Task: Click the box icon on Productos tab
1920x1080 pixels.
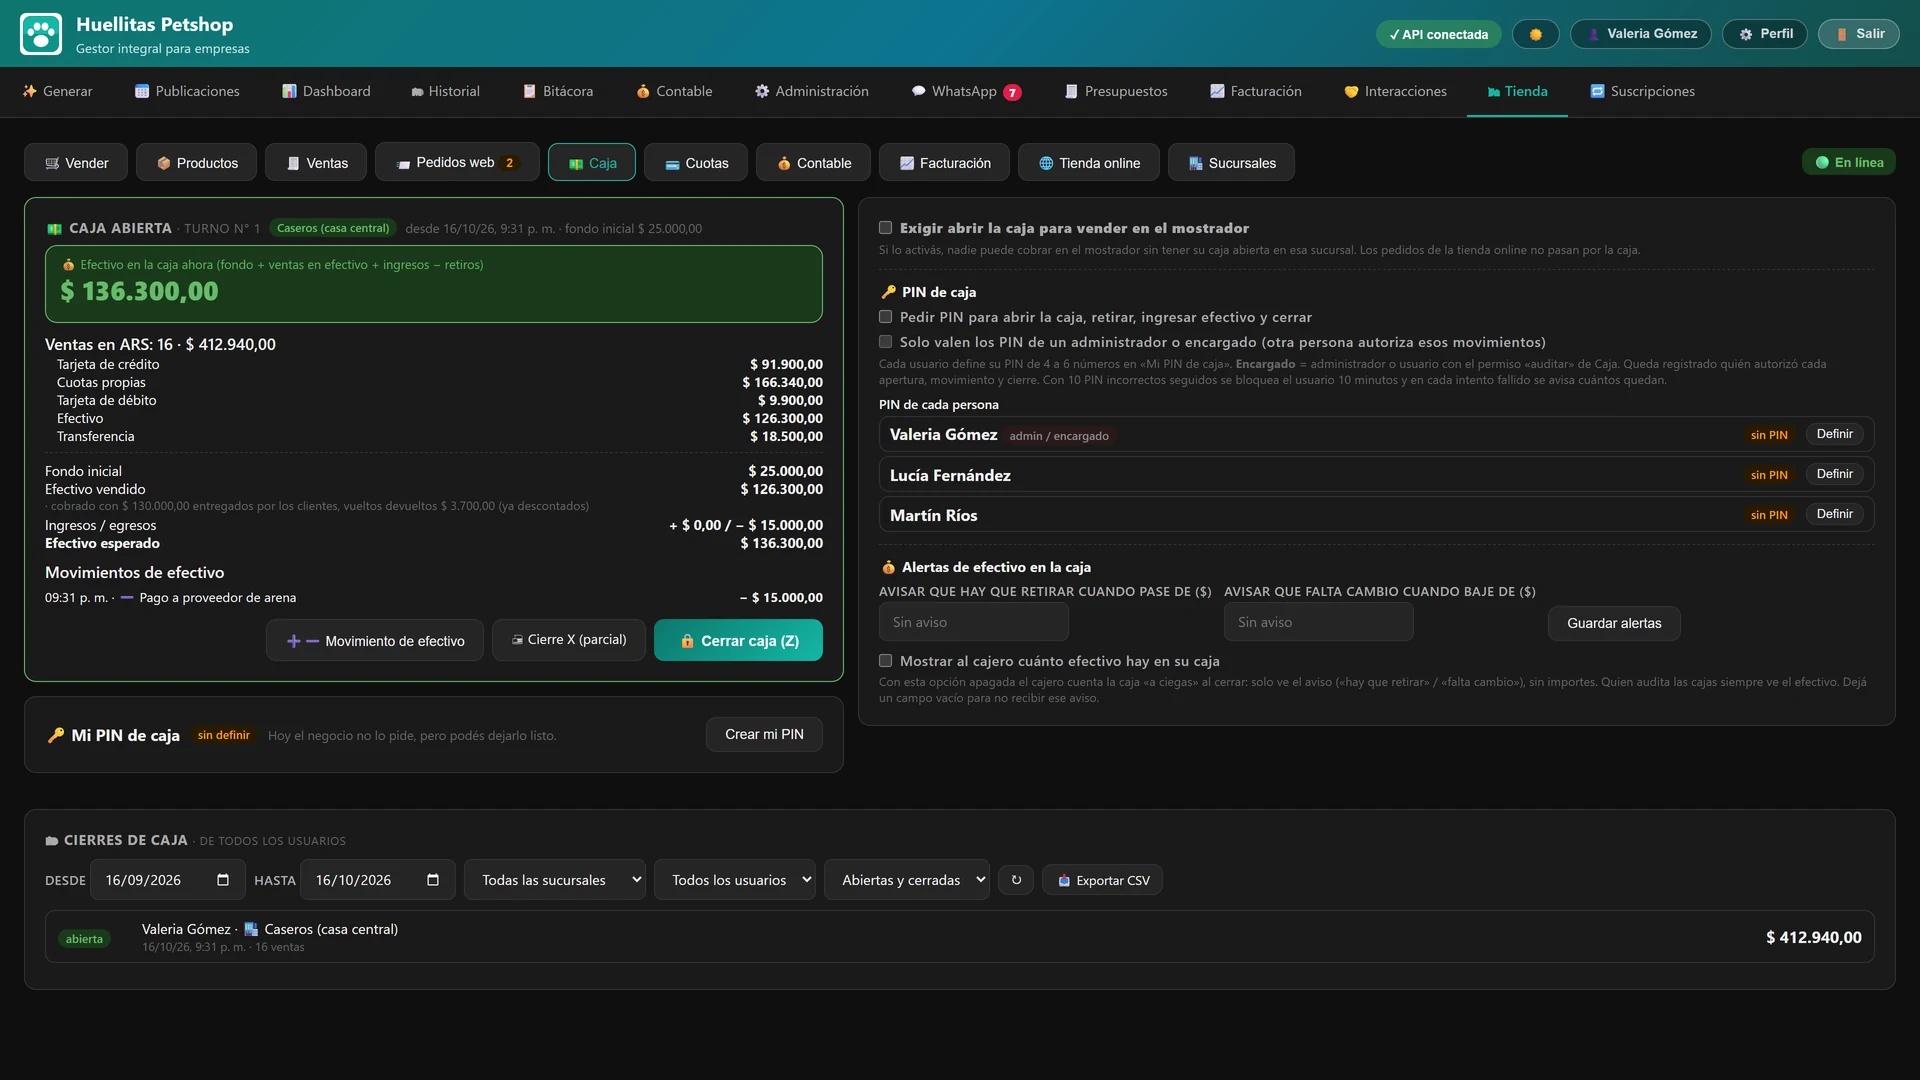Action: [x=163, y=163]
